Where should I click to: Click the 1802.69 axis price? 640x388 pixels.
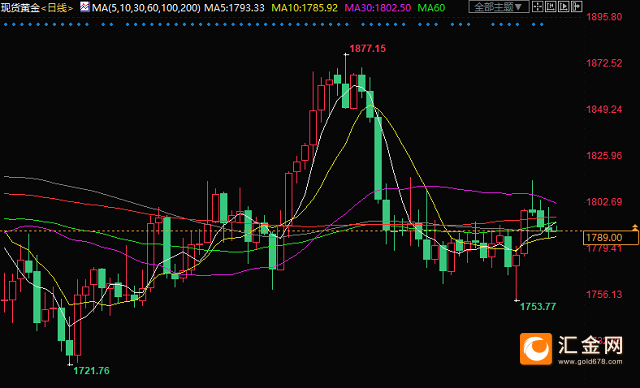pyautogui.click(x=604, y=202)
